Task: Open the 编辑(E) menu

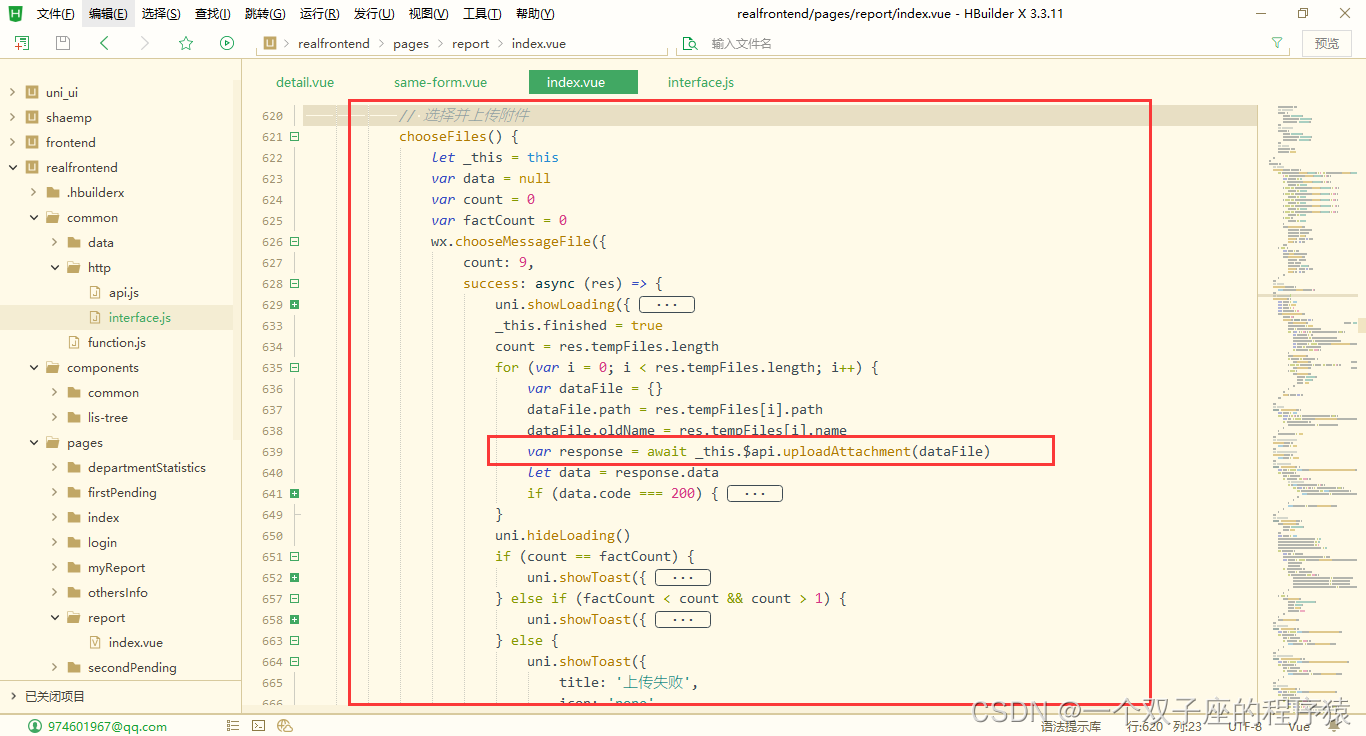Action: (108, 14)
